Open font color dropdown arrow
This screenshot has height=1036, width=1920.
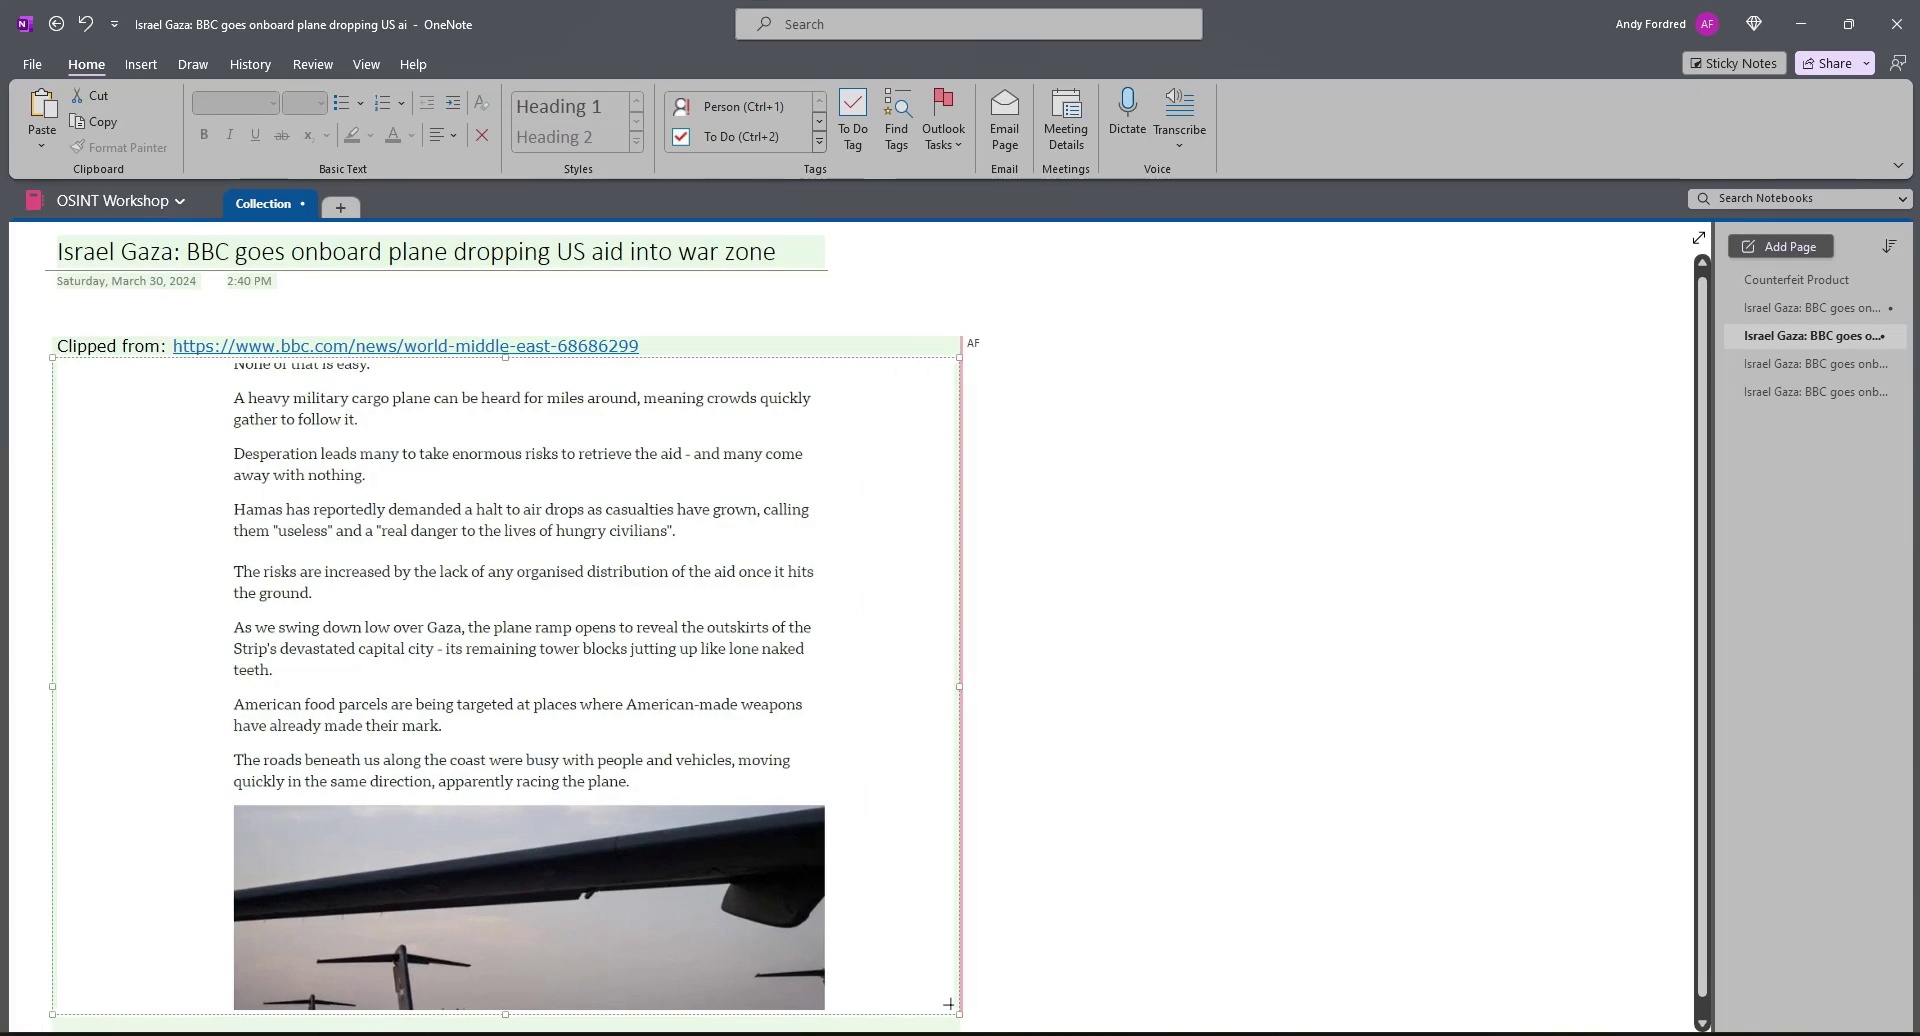click(x=411, y=135)
